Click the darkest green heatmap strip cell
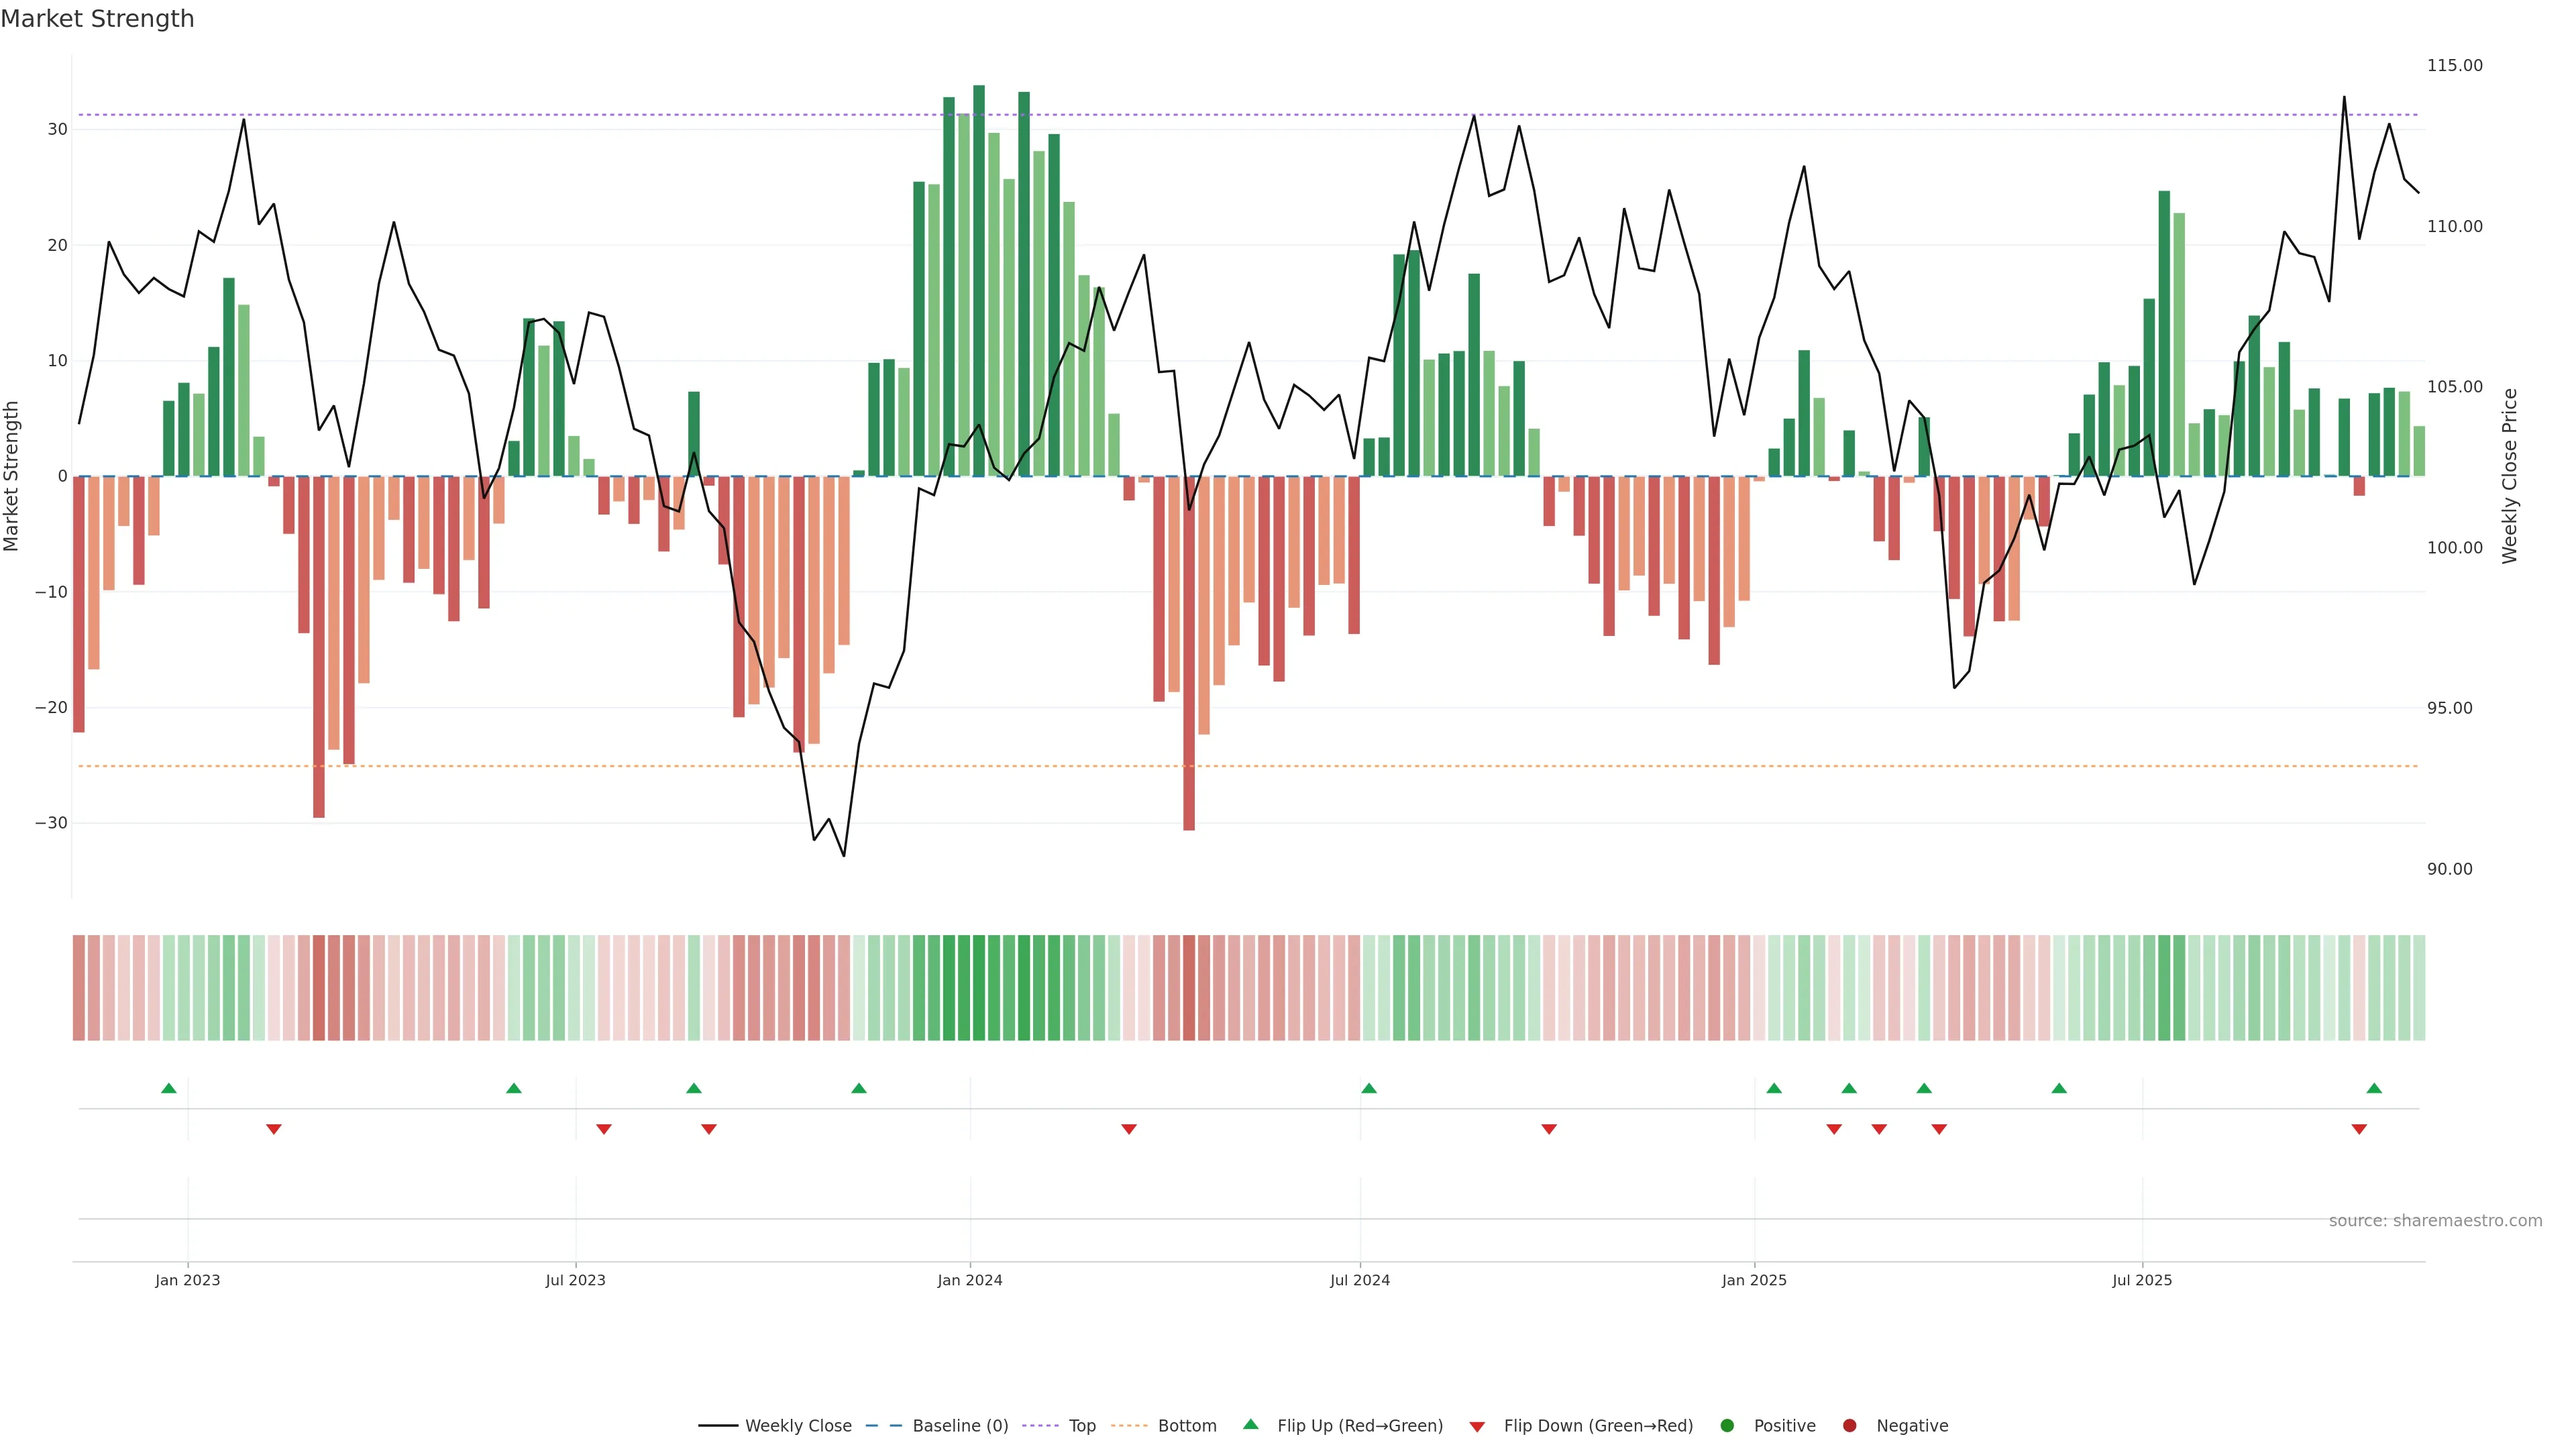Image resolution: width=2576 pixels, height=1449 pixels. click(979, 988)
